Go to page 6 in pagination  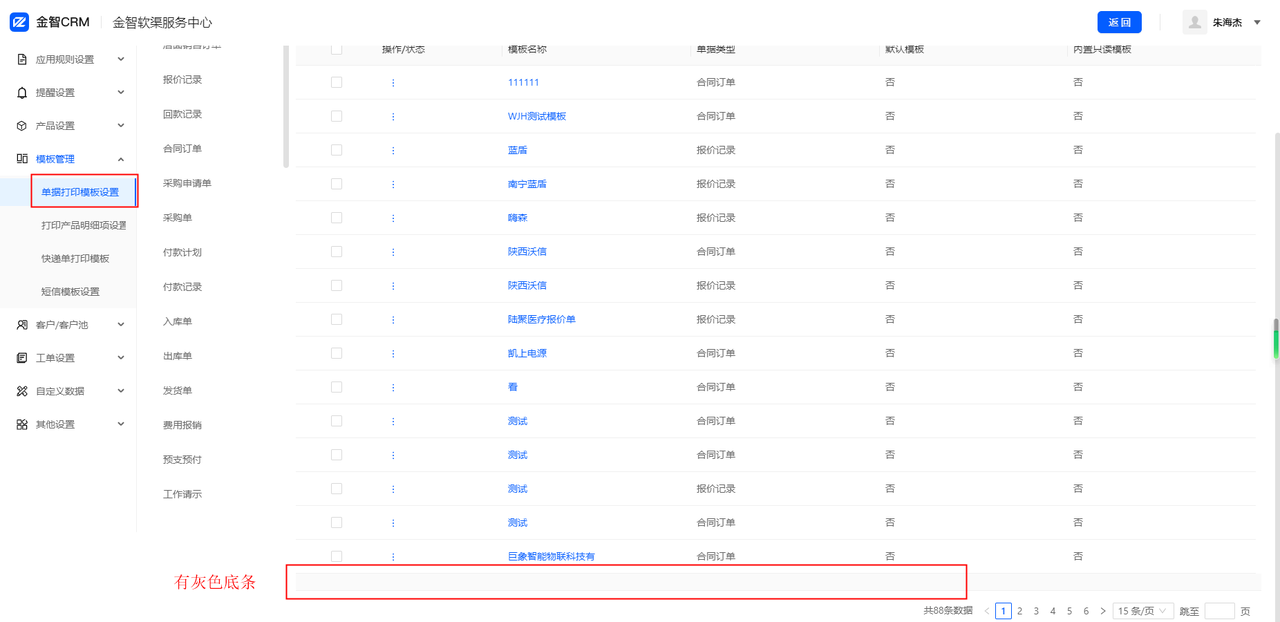tap(1086, 611)
